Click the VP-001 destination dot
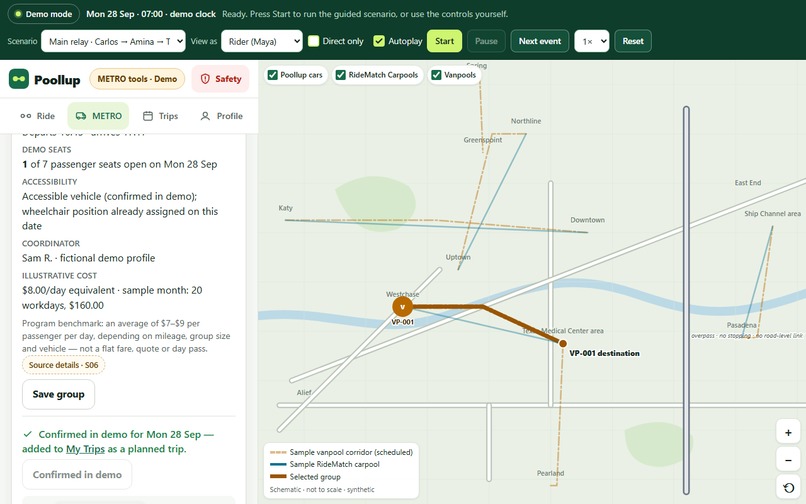The height and width of the screenshot is (504, 806). pos(563,343)
